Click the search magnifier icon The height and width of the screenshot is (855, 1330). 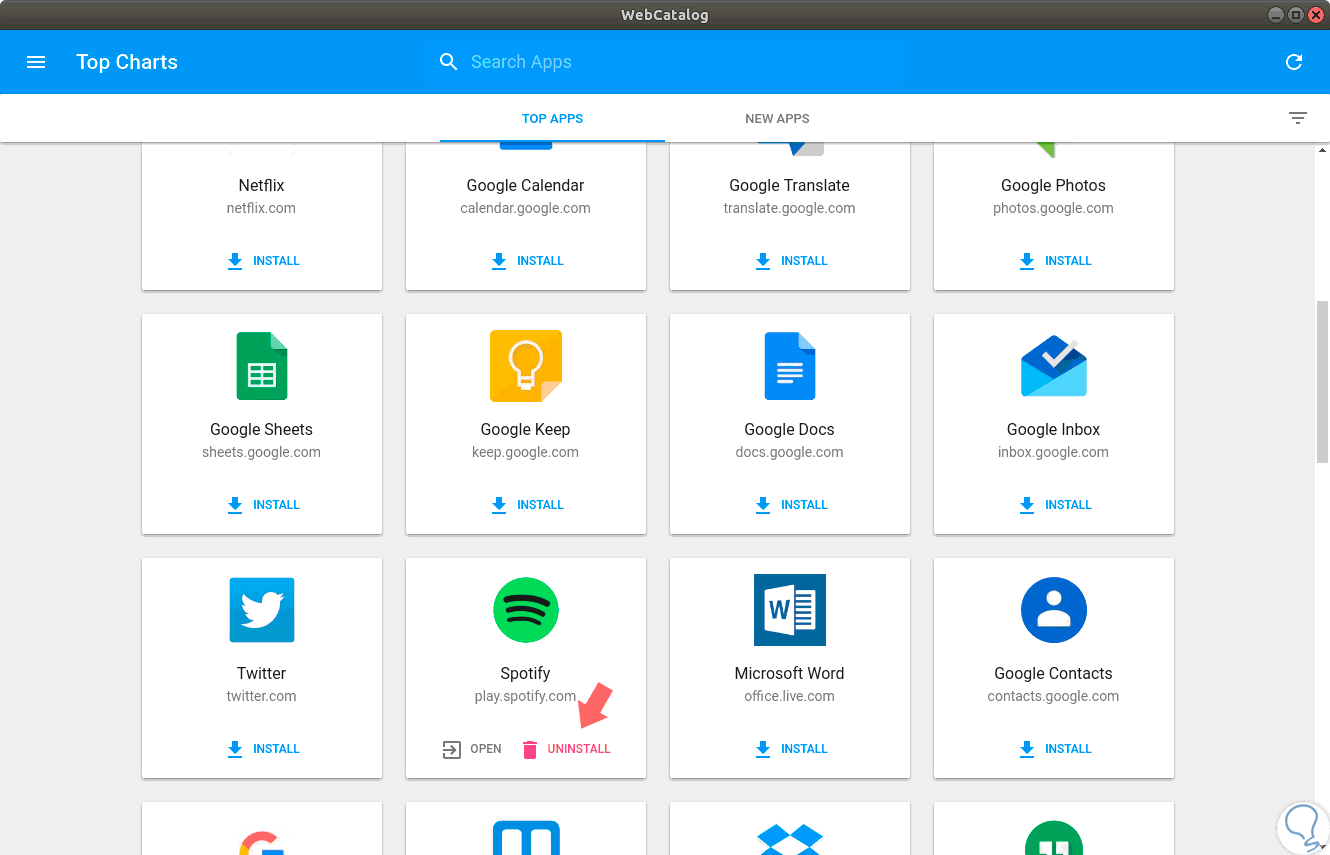(x=449, y=62)
